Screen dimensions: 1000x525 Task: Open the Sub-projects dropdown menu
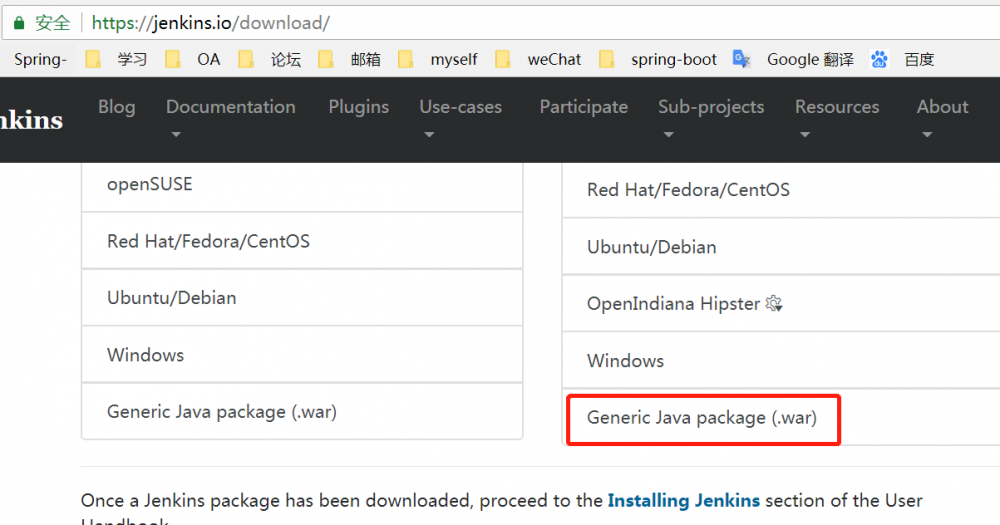coord(710,117)
